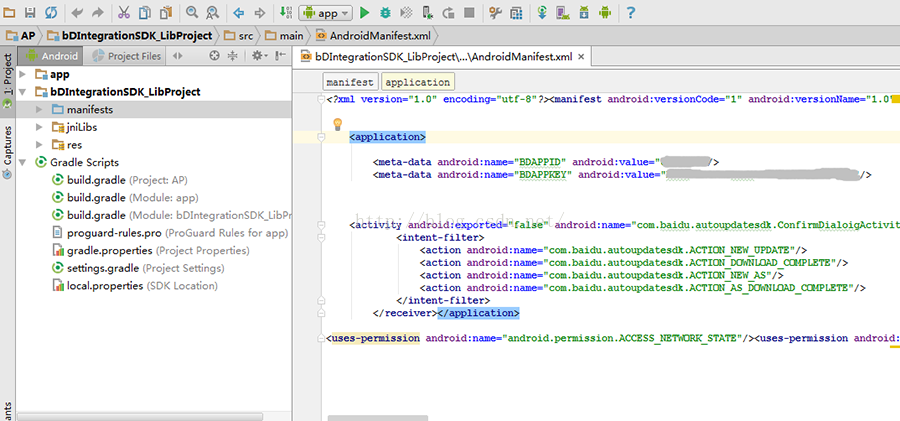The width and height of the screenshot is (900, 421).
Task: Switch to Project Files view tab
Action: tap(127, 56)
